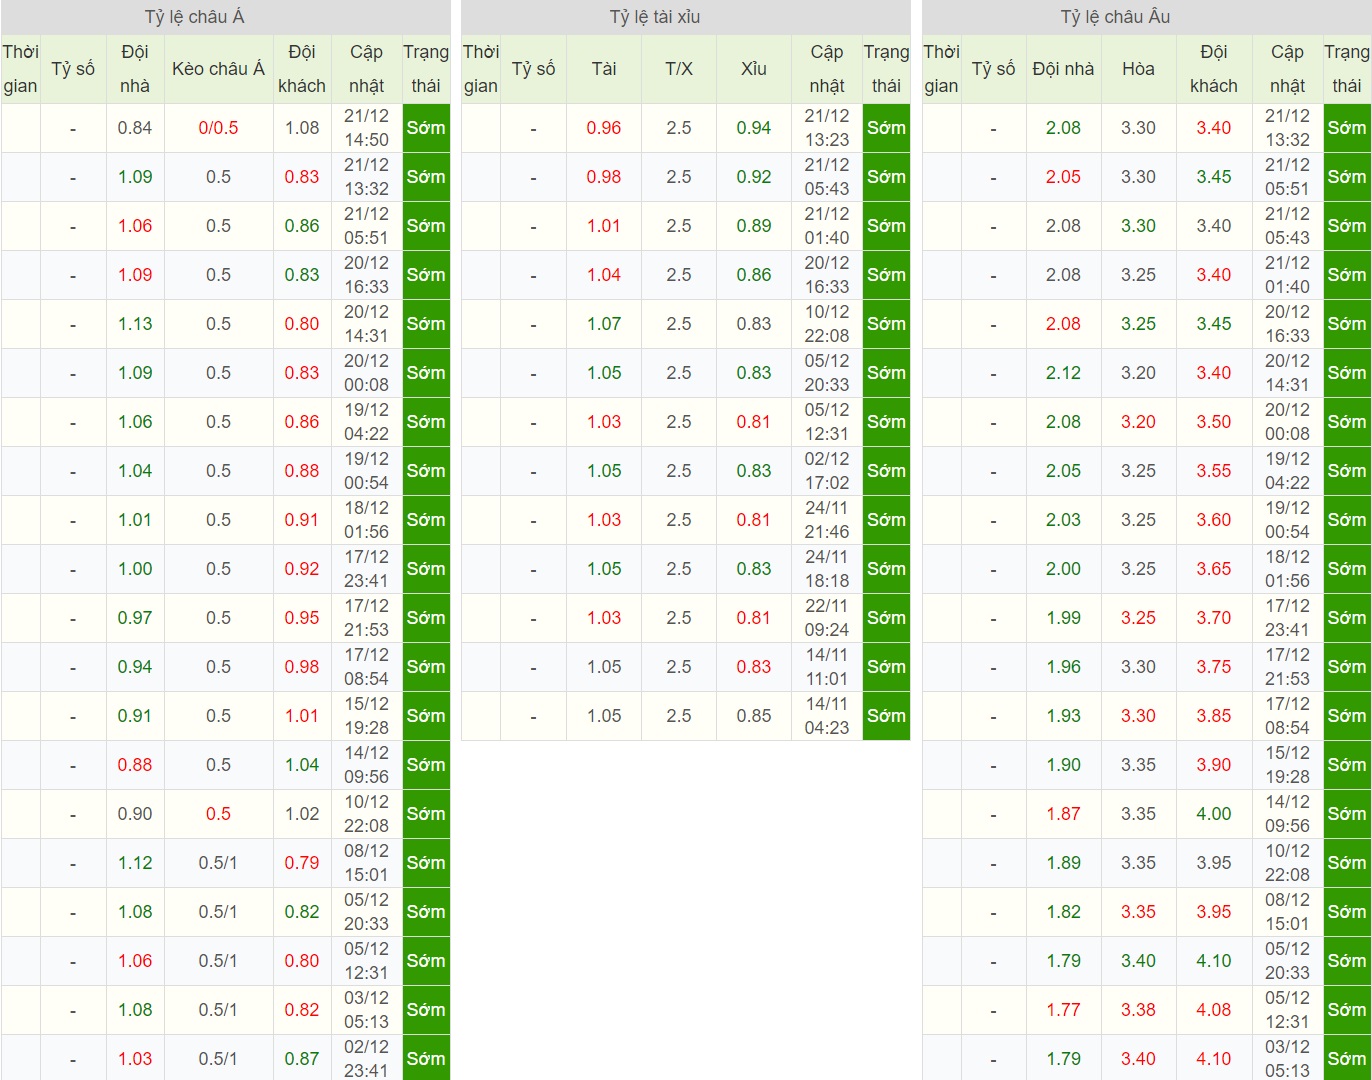Click 'Tỷ số' header in the châu Á table
The width and height of the screenshot is (1372, 1080).
(73, 69)
